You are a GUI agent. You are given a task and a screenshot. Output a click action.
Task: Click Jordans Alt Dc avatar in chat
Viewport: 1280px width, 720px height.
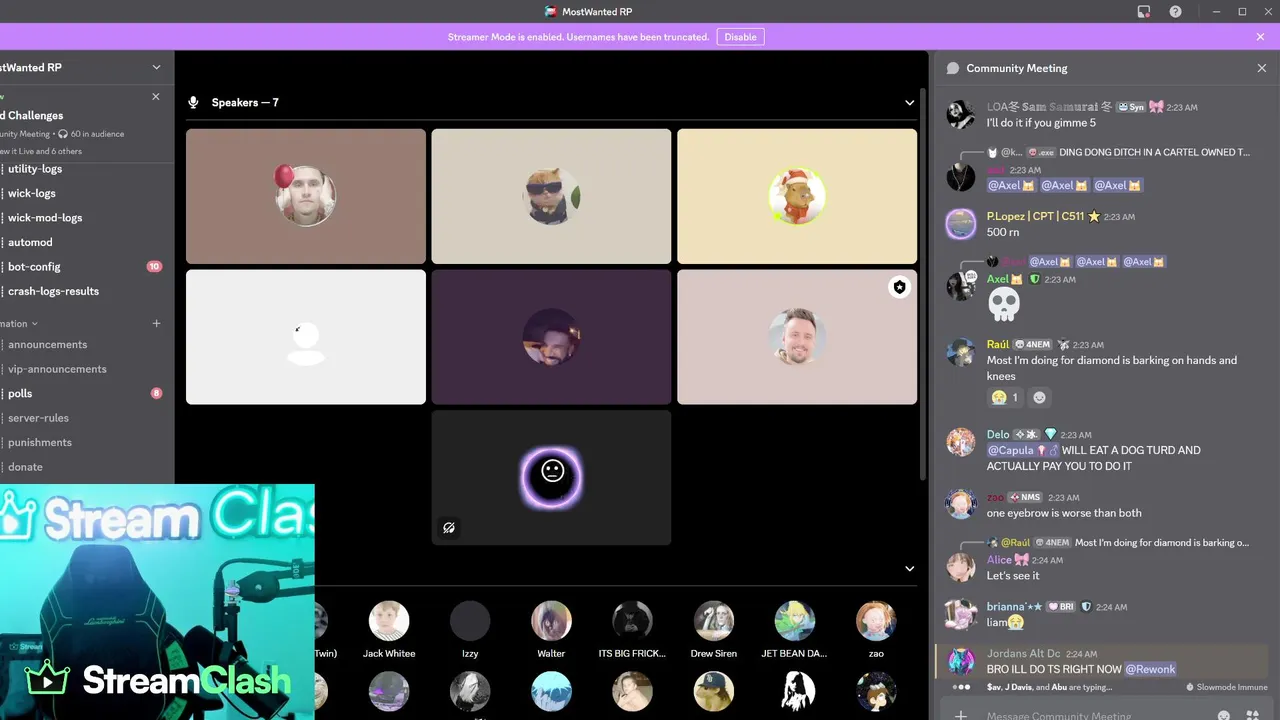(x=961, y=661)
